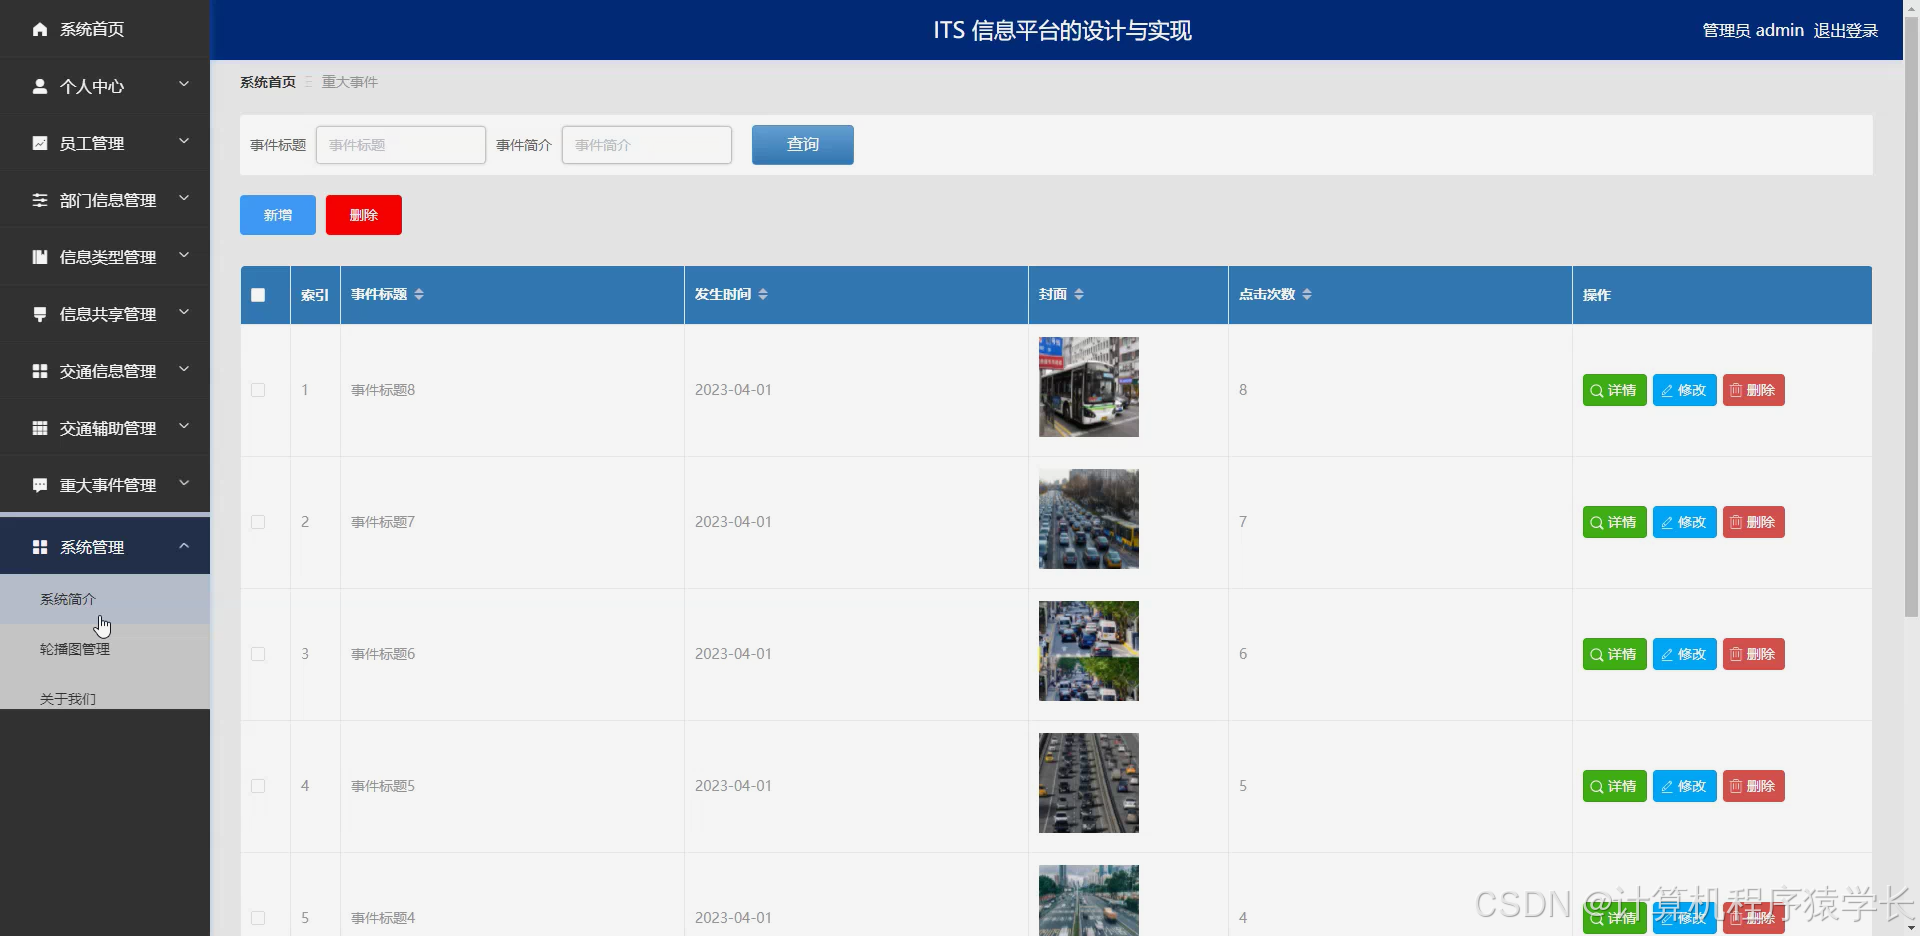Click the chart icon for 员工管理
The width and height of the screenshot is (1920, 936).
[x=40, y=143]
